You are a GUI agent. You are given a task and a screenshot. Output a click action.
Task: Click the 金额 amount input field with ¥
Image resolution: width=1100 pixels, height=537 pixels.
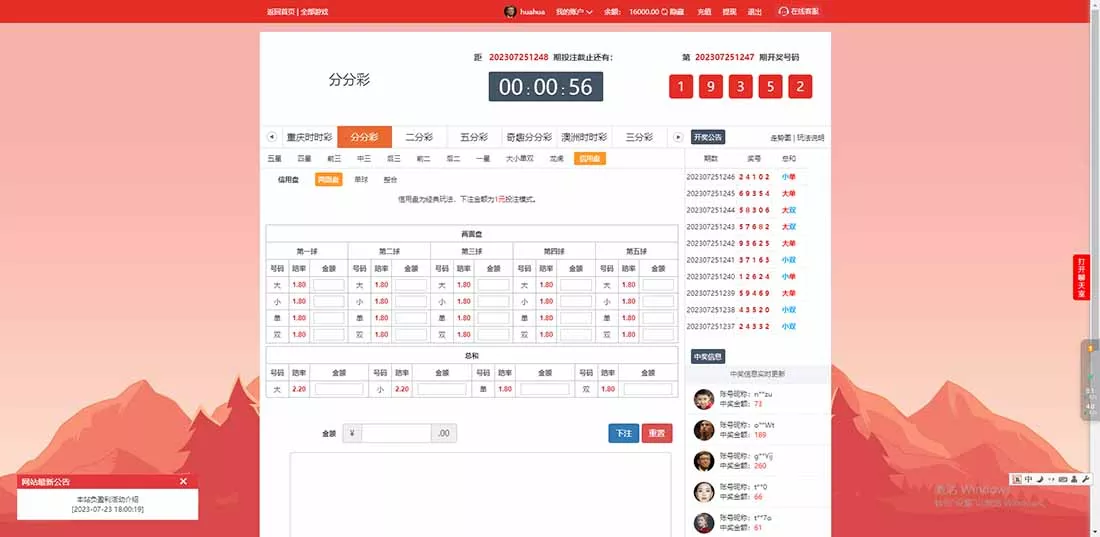tap(396, 433)
